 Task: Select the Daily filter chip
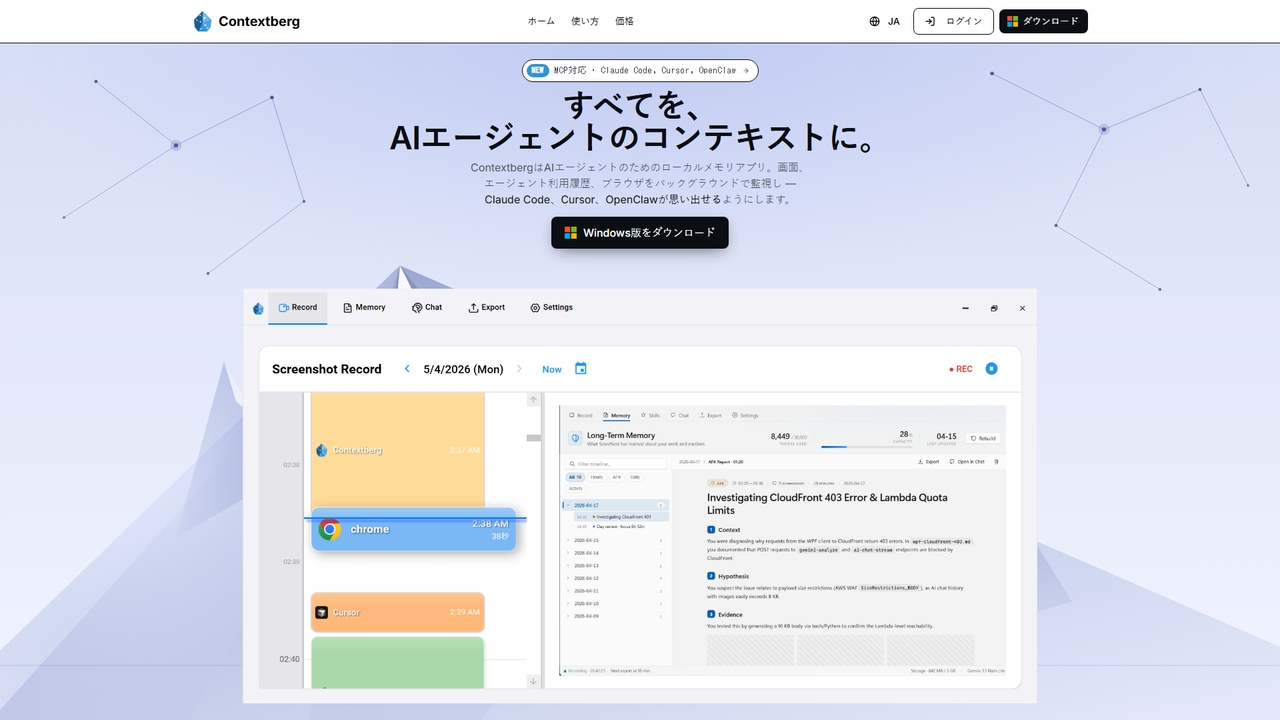click(635, 477)
